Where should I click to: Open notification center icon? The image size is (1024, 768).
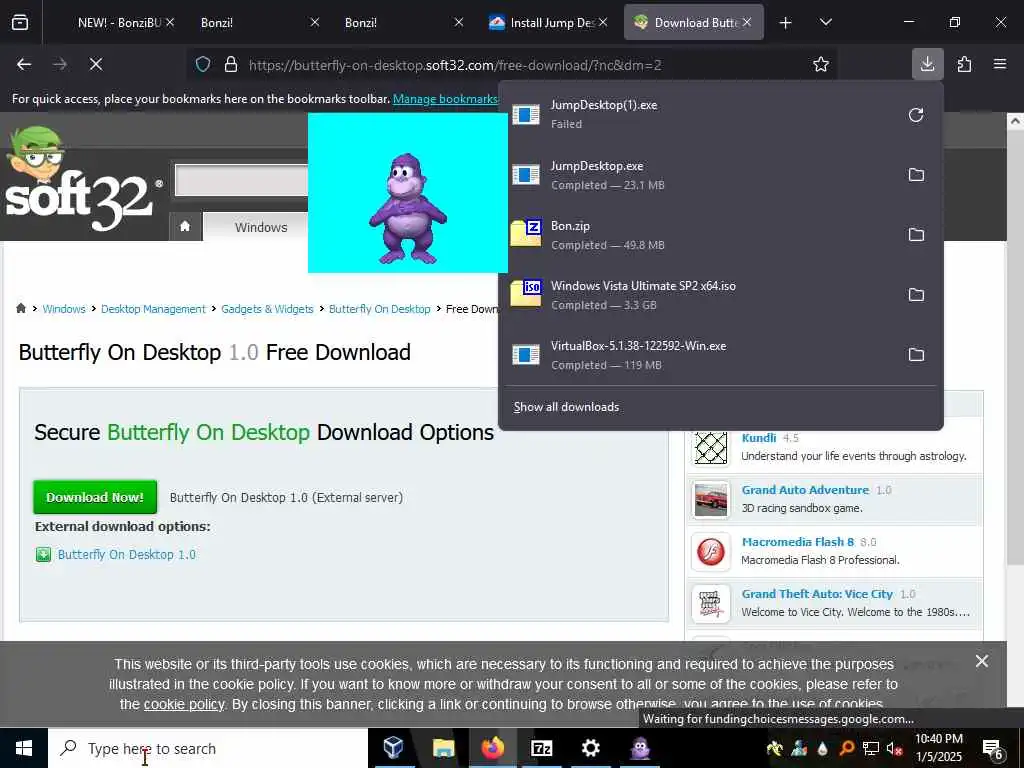tap(993, 749)
